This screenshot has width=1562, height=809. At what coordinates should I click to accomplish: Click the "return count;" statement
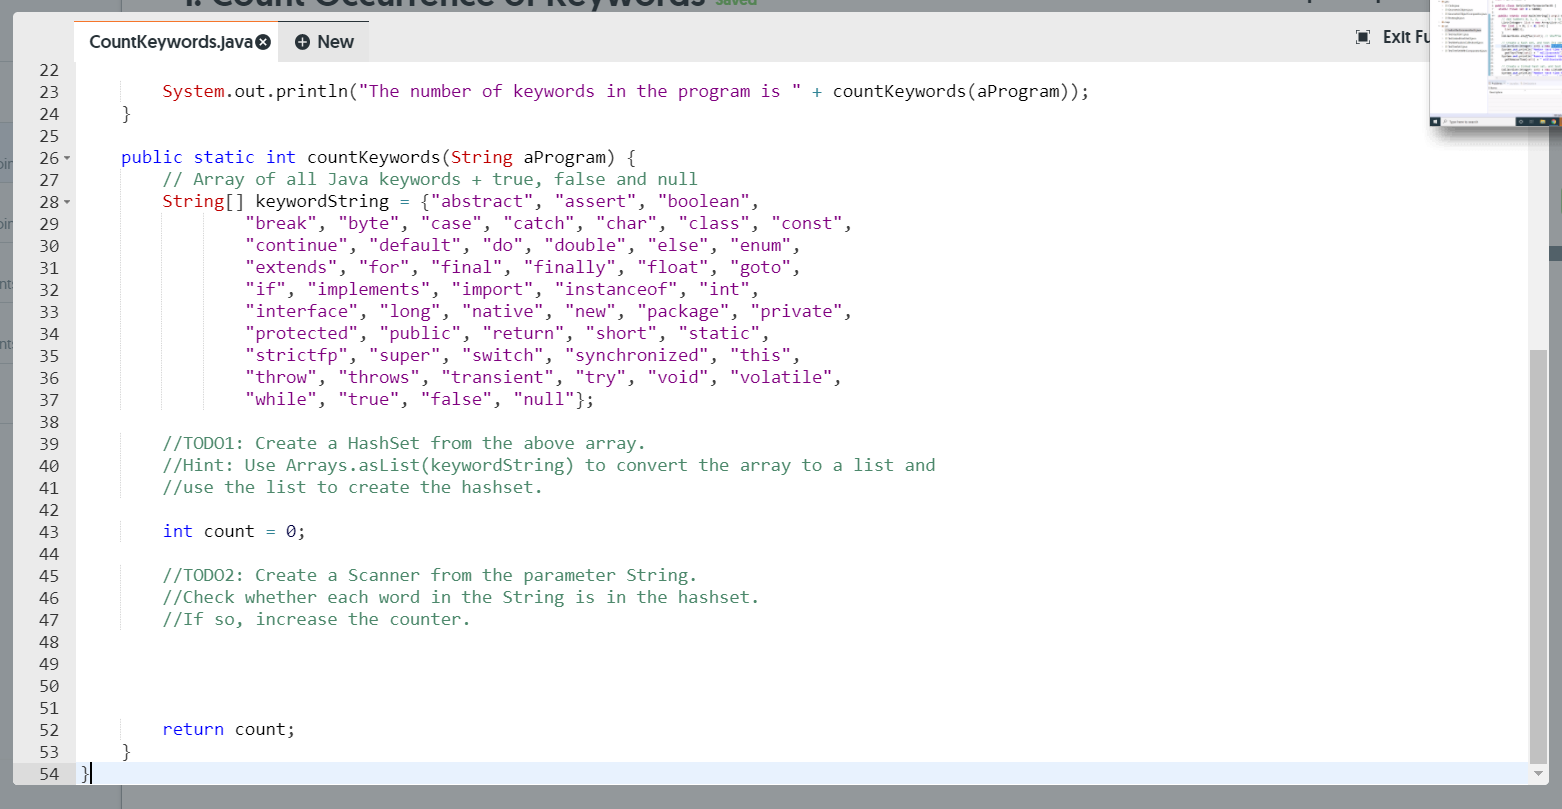click(229, 730)
